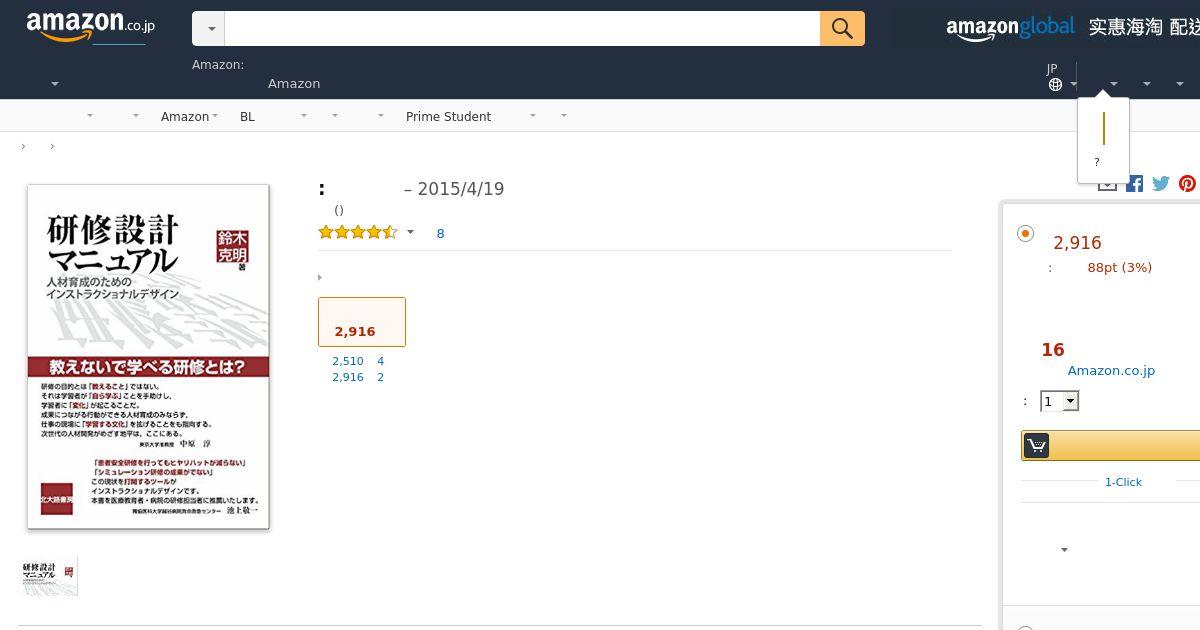The image size is (1200, 630).
Task: Click the Amazon link in header bar
Action: [294, 84]
